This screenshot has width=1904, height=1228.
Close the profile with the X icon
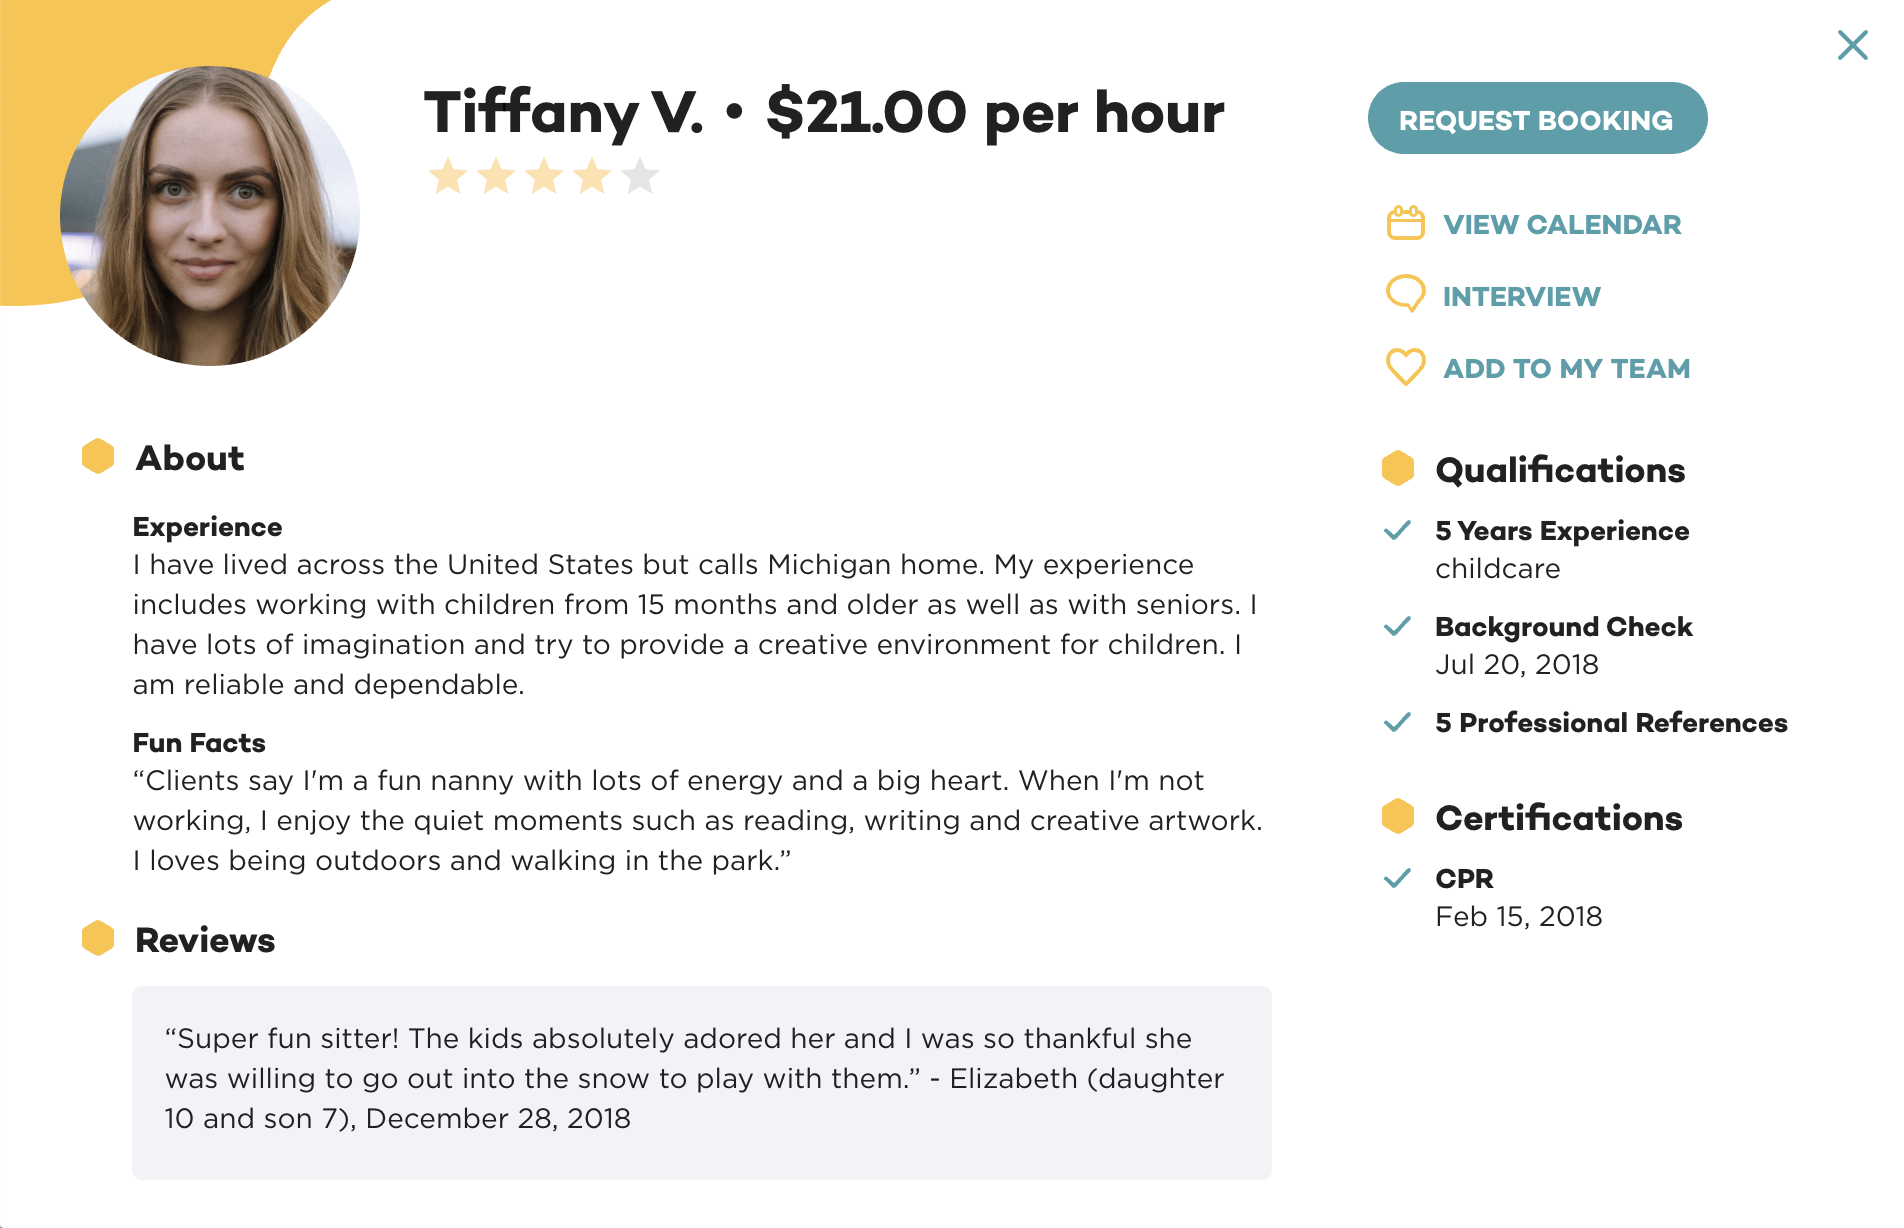(1852, 45)
